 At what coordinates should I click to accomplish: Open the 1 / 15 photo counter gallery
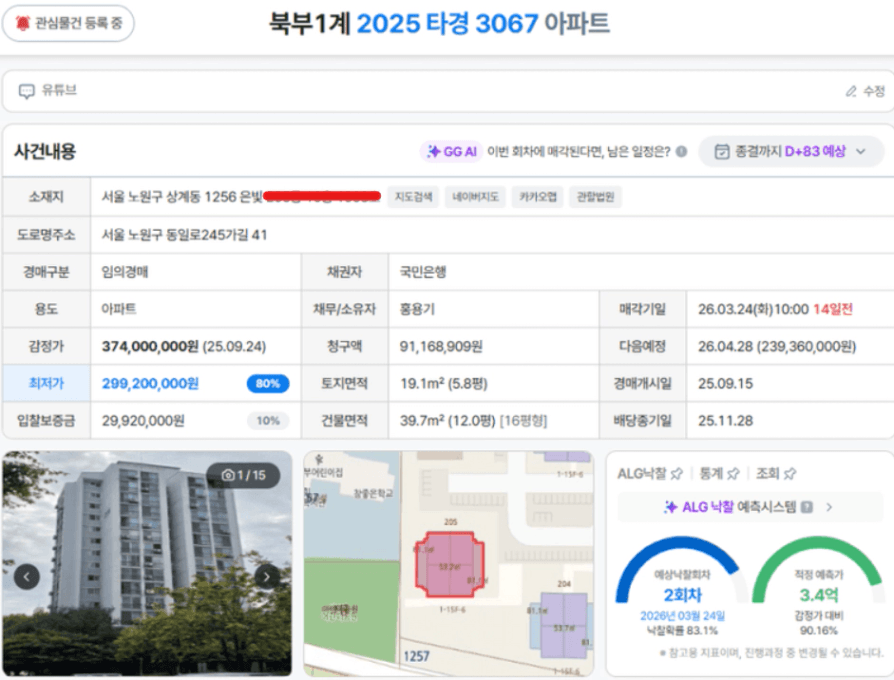pyautogui.click(x=244, y=475)
